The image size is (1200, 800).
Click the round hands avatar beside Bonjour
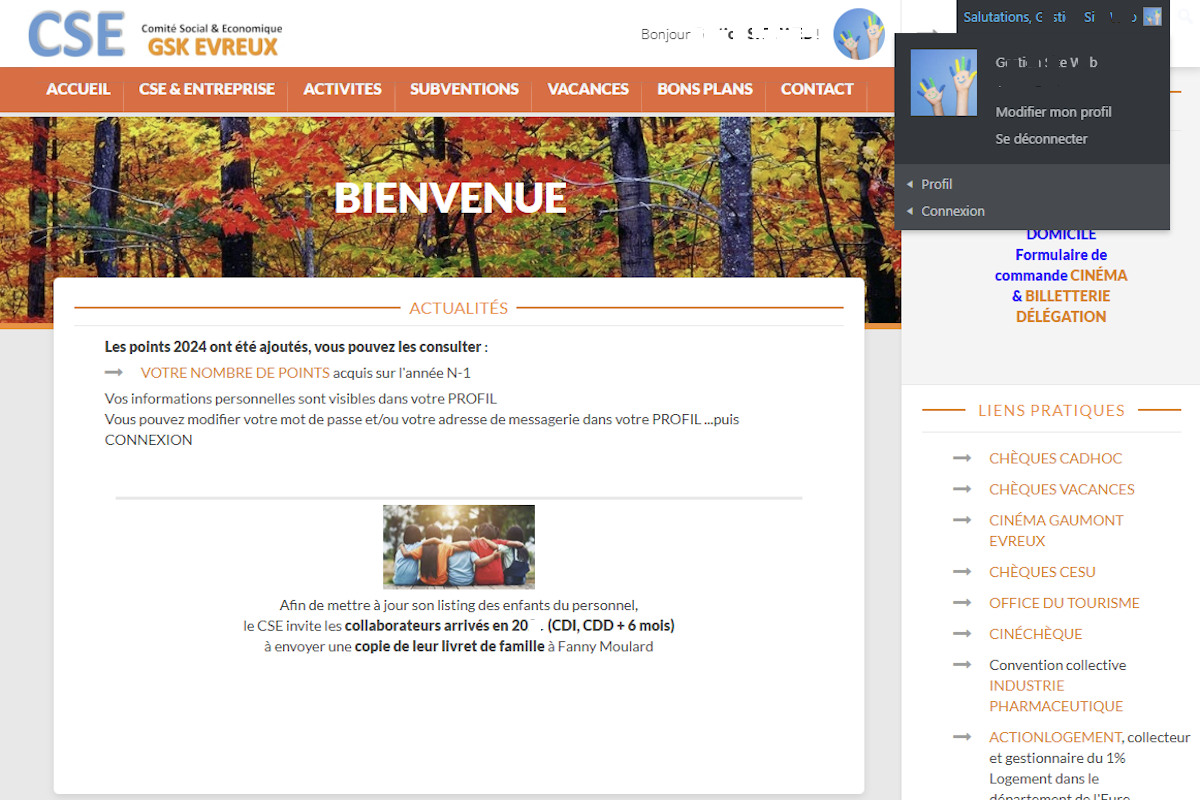click(x=858, y=34)
